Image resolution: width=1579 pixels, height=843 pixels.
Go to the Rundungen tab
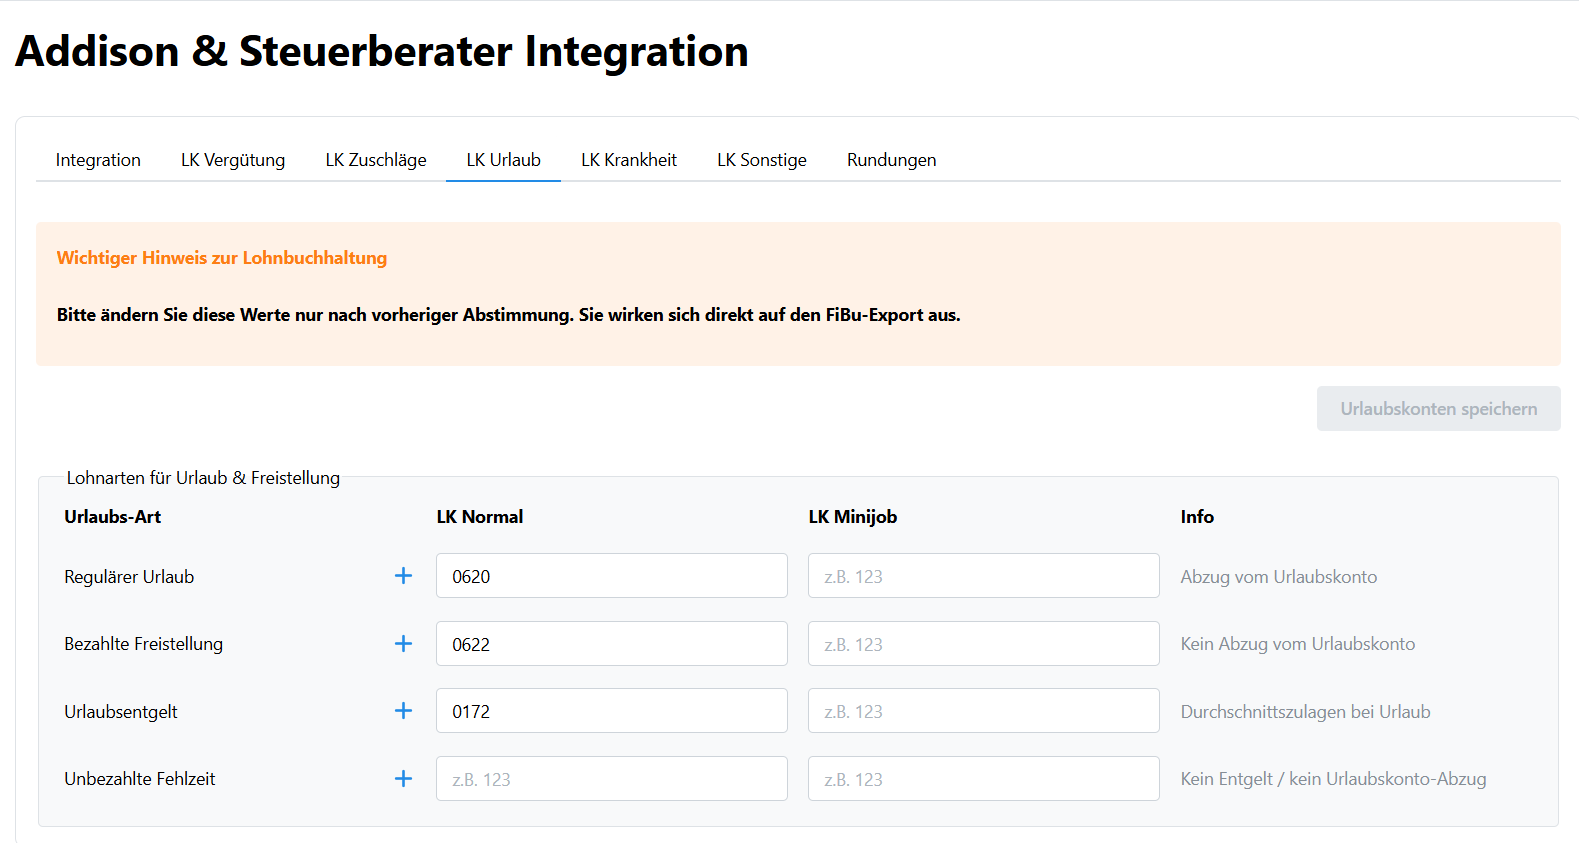[x=892, y=160]
